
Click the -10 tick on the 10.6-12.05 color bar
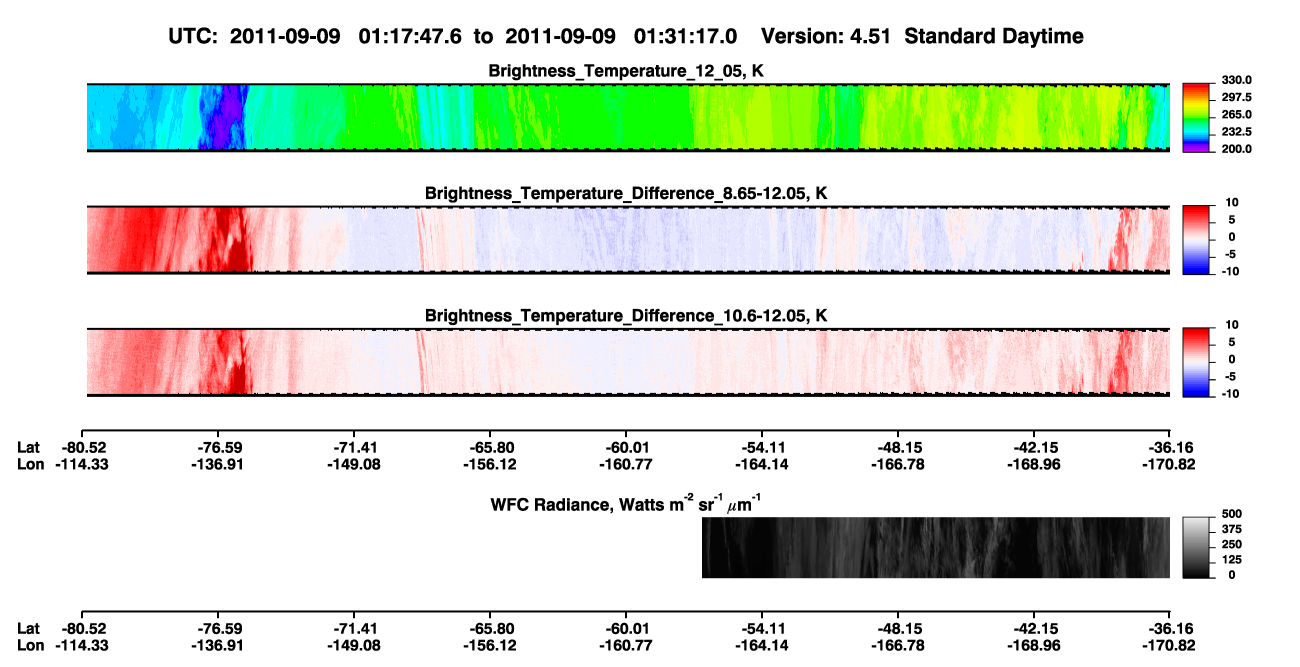point(1230,393)
